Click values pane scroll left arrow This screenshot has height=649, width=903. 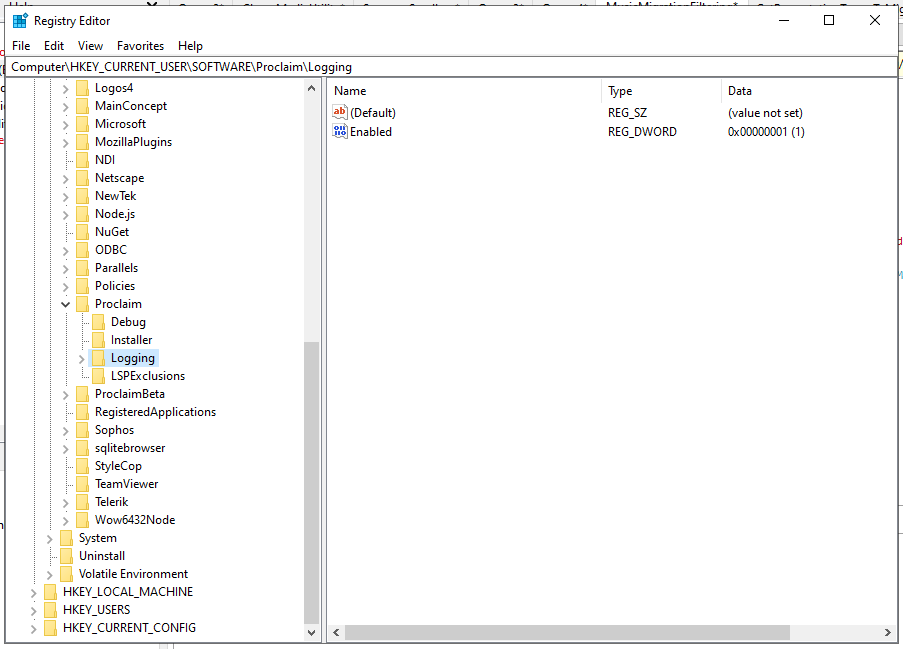(336, 633)
